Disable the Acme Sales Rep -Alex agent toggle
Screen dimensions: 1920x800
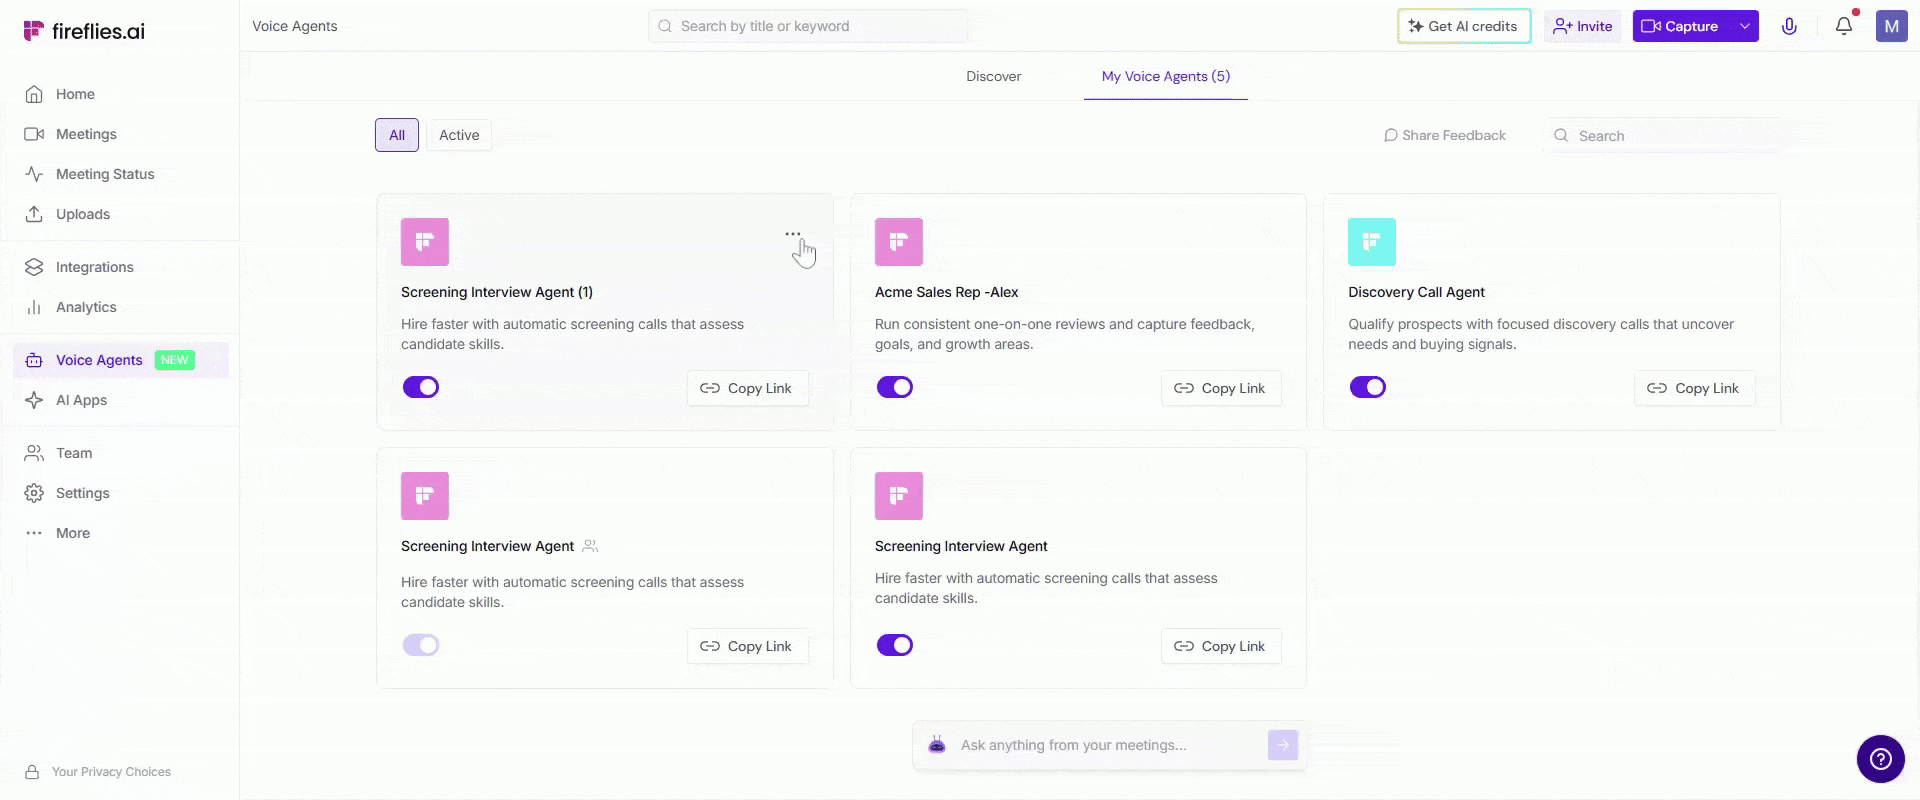click(x=895, y=387)
